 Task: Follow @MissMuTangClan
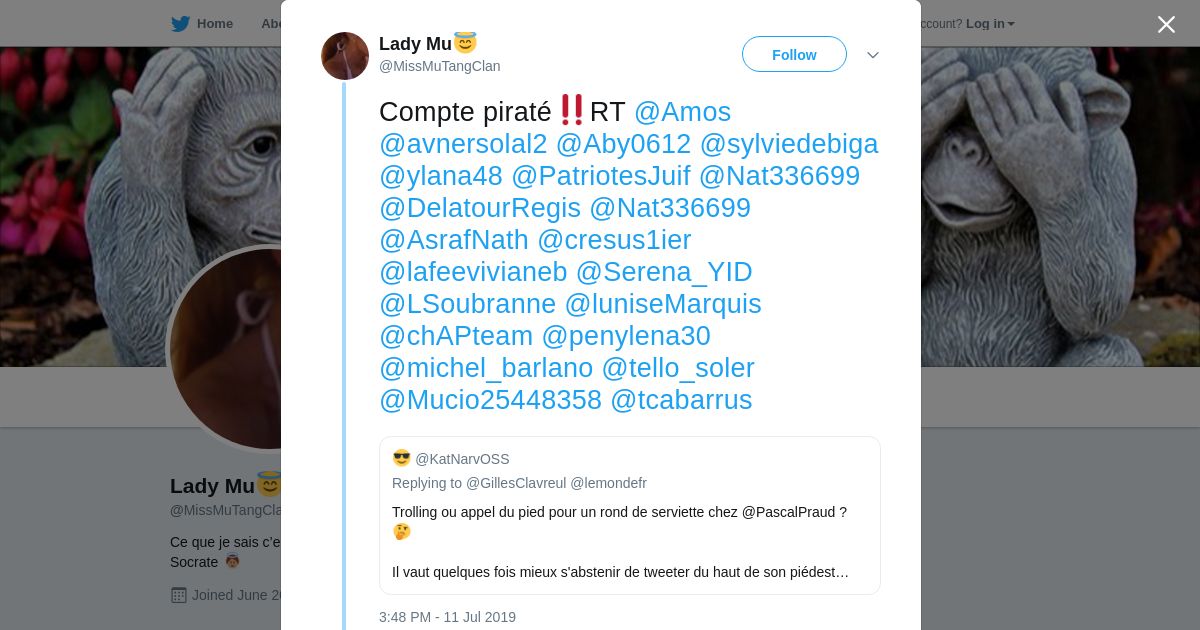click(x=794, y=54)
